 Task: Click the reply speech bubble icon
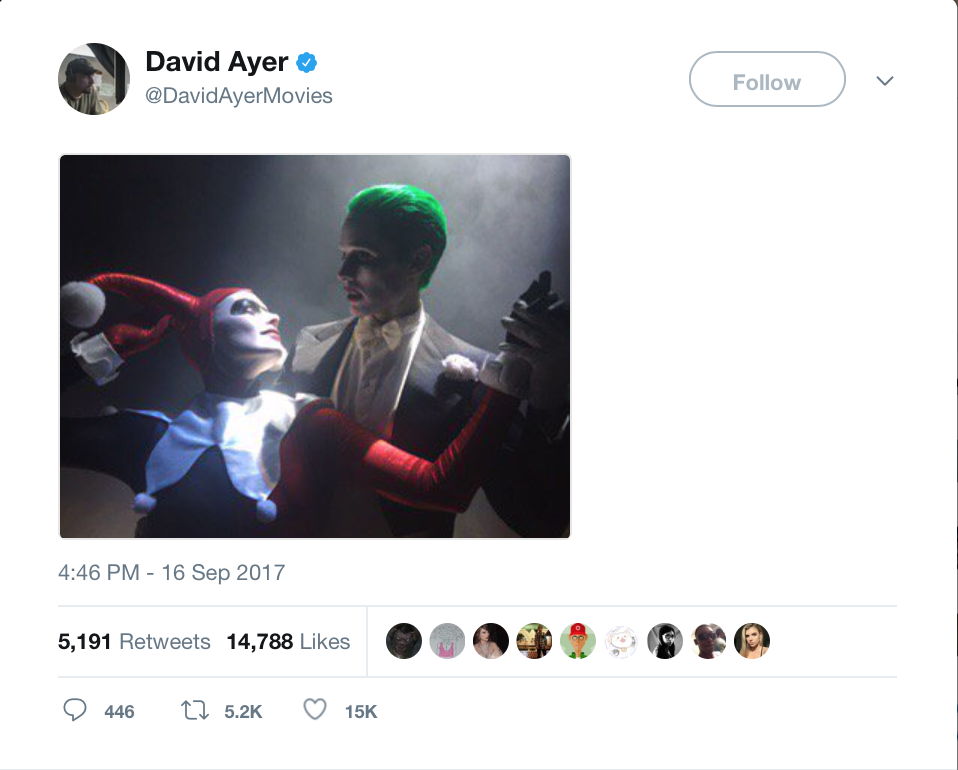coord(76,711)
